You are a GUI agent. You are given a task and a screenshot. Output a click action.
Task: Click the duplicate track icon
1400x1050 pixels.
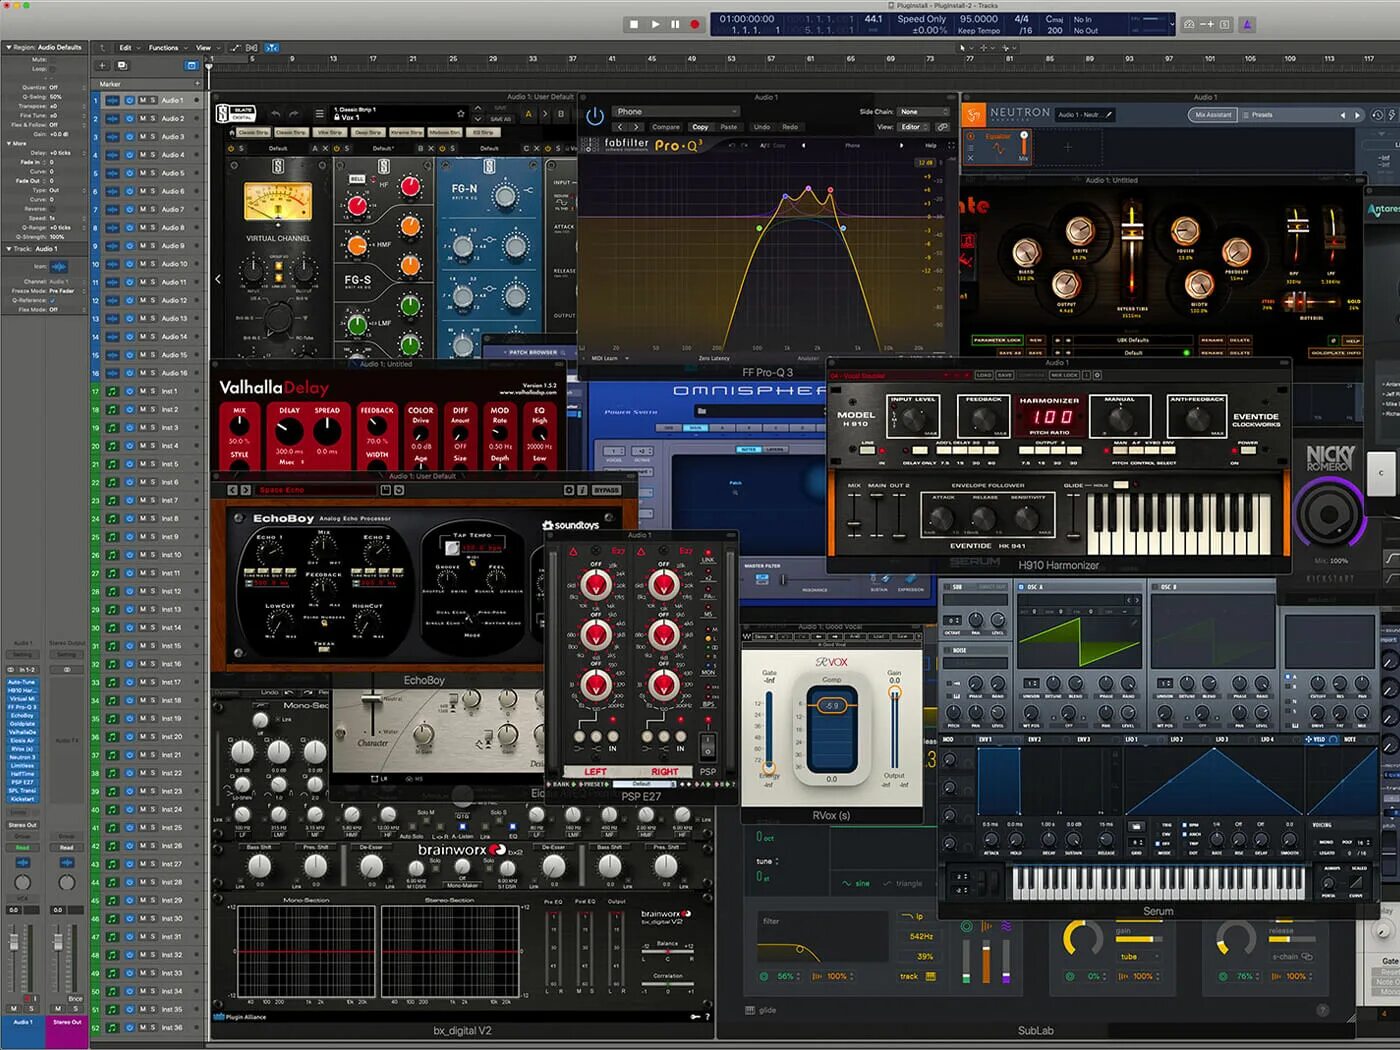point(122,66)
